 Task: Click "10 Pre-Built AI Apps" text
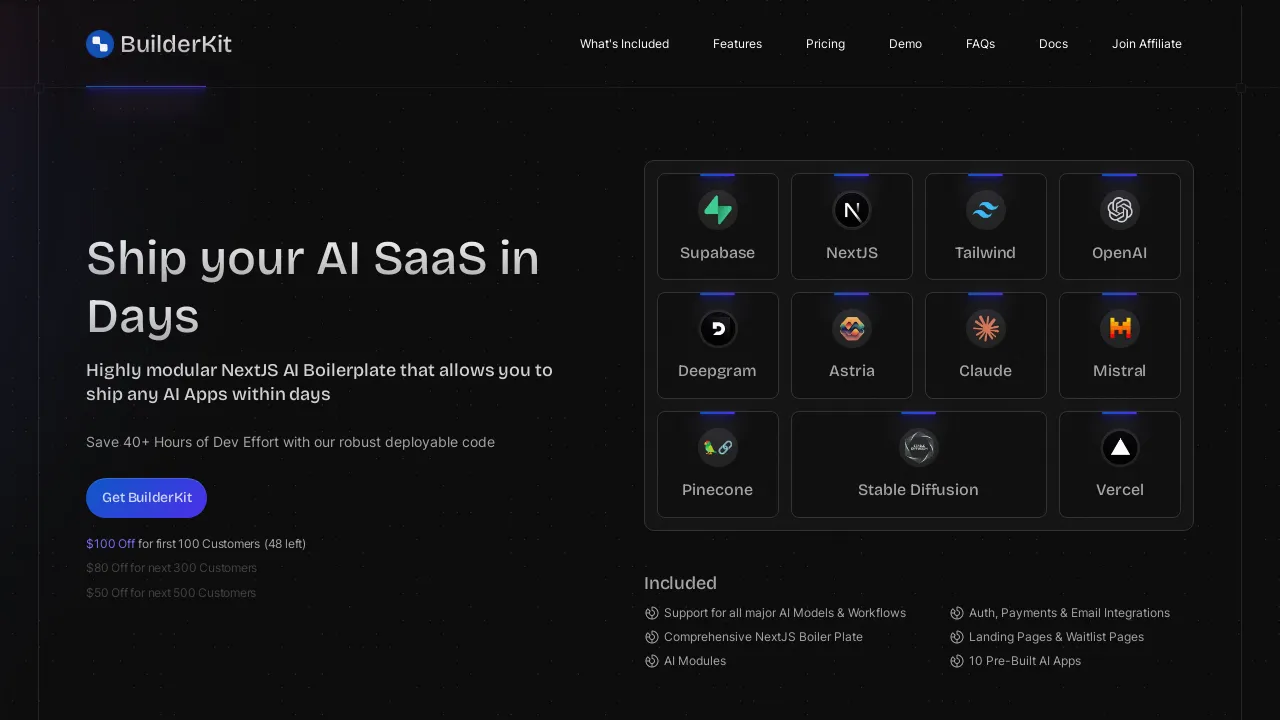(1025, 661)
